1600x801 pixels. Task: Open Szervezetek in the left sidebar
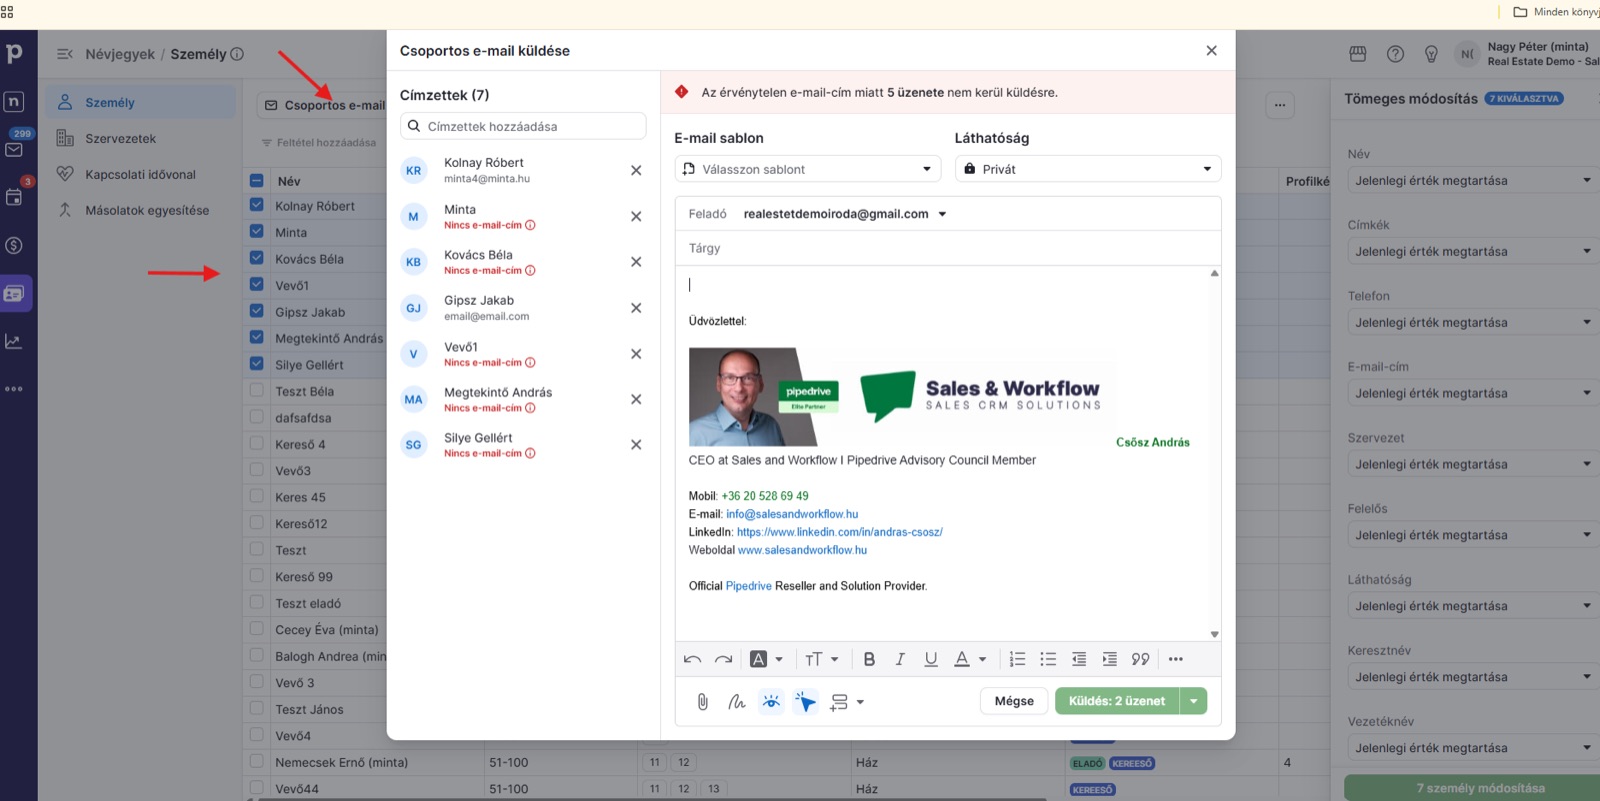[120, 138]
